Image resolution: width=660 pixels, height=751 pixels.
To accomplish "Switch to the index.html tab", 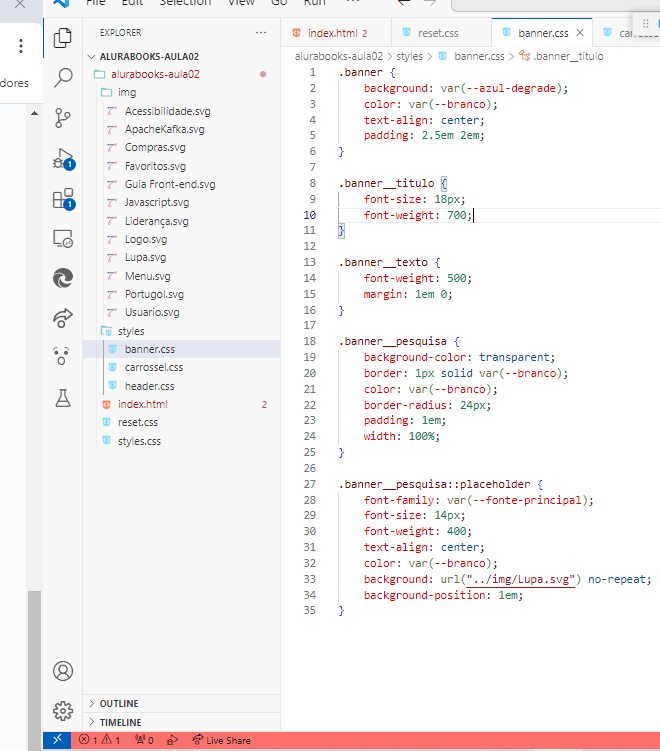I will [336, 33].
